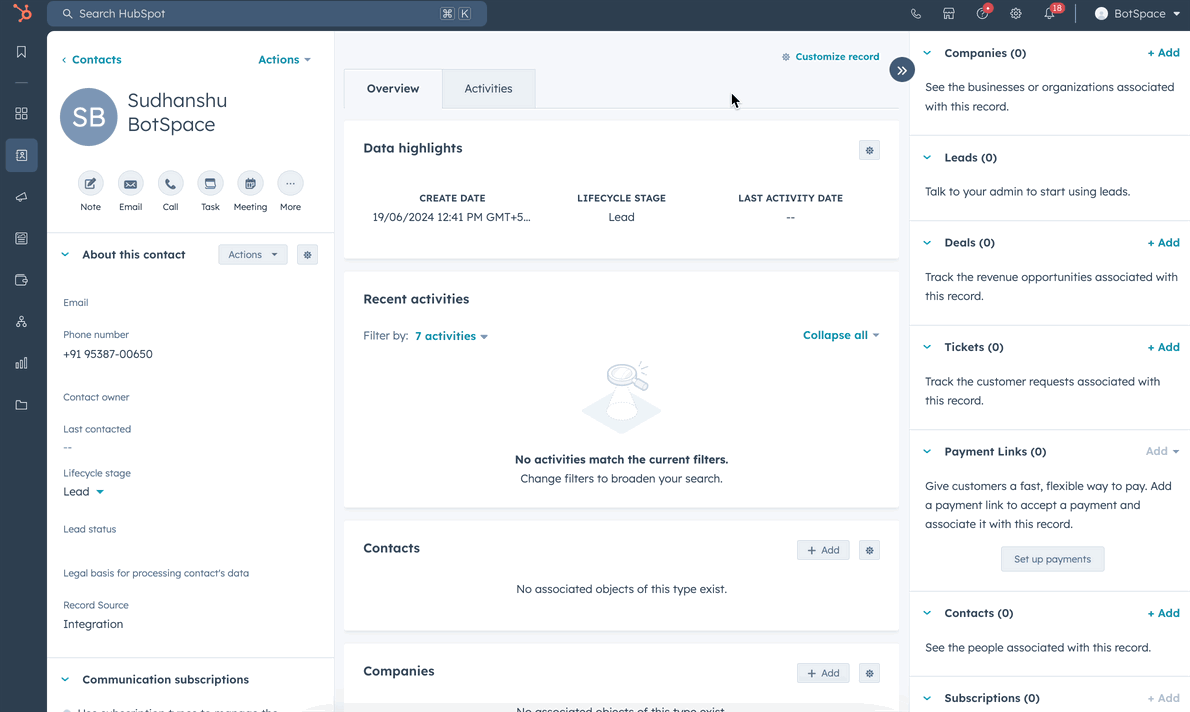
Task: Open the Collapse all dropdown
Action: (841, 335)
